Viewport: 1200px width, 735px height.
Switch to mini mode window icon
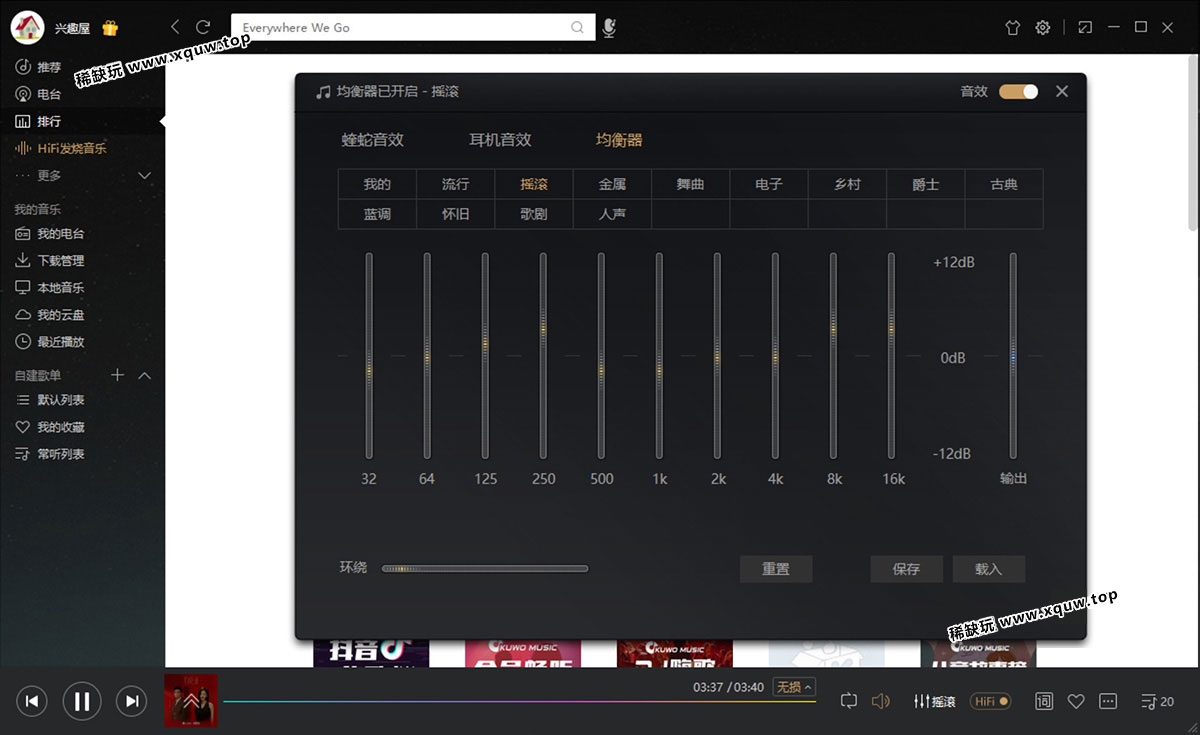(x=1085, y=27)
